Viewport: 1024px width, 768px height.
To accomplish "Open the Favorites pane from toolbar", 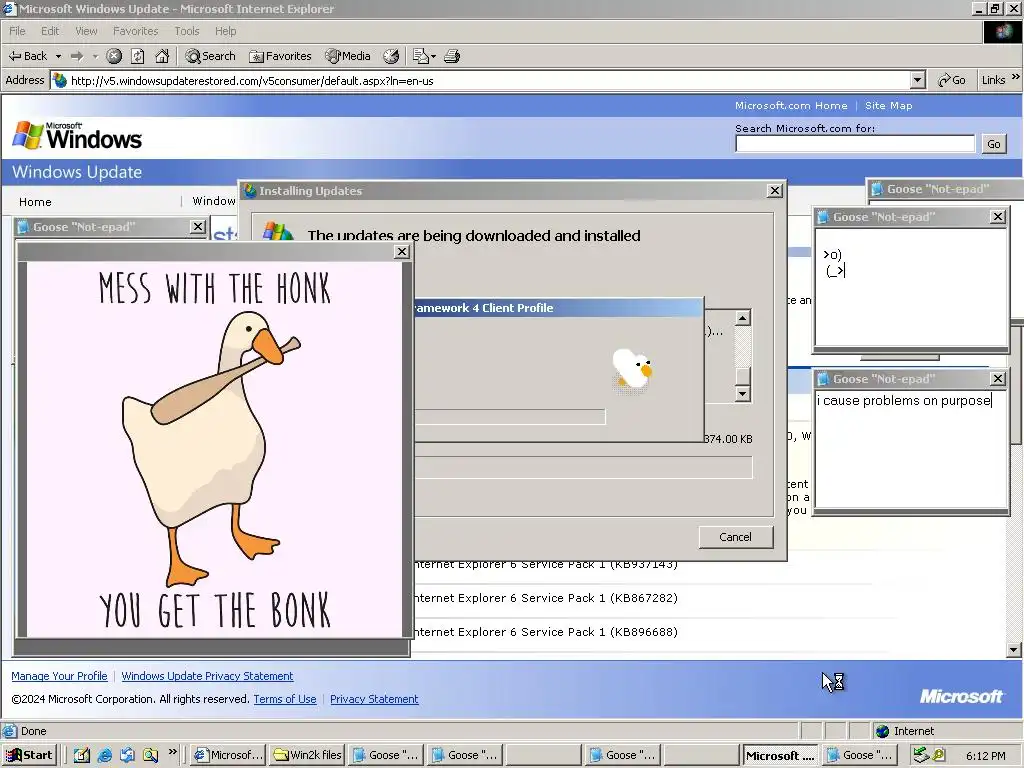I will click(x=281, y=56).
